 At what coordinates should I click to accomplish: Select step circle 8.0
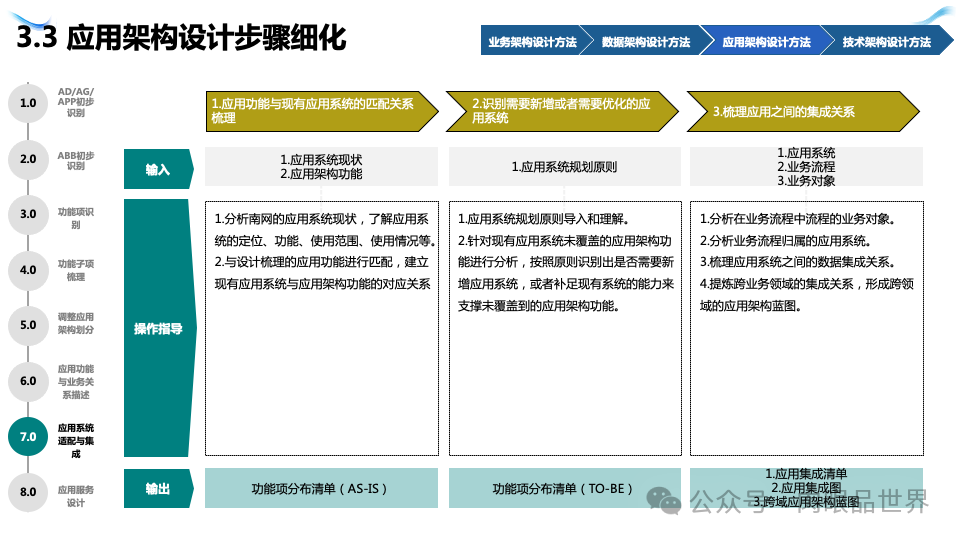[x=28, y=492]
